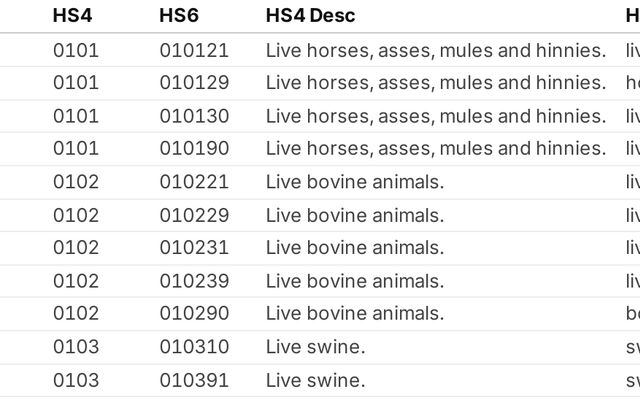
Task: Select the HS6 code 010229 cell
Action: (x=194, y=215)
